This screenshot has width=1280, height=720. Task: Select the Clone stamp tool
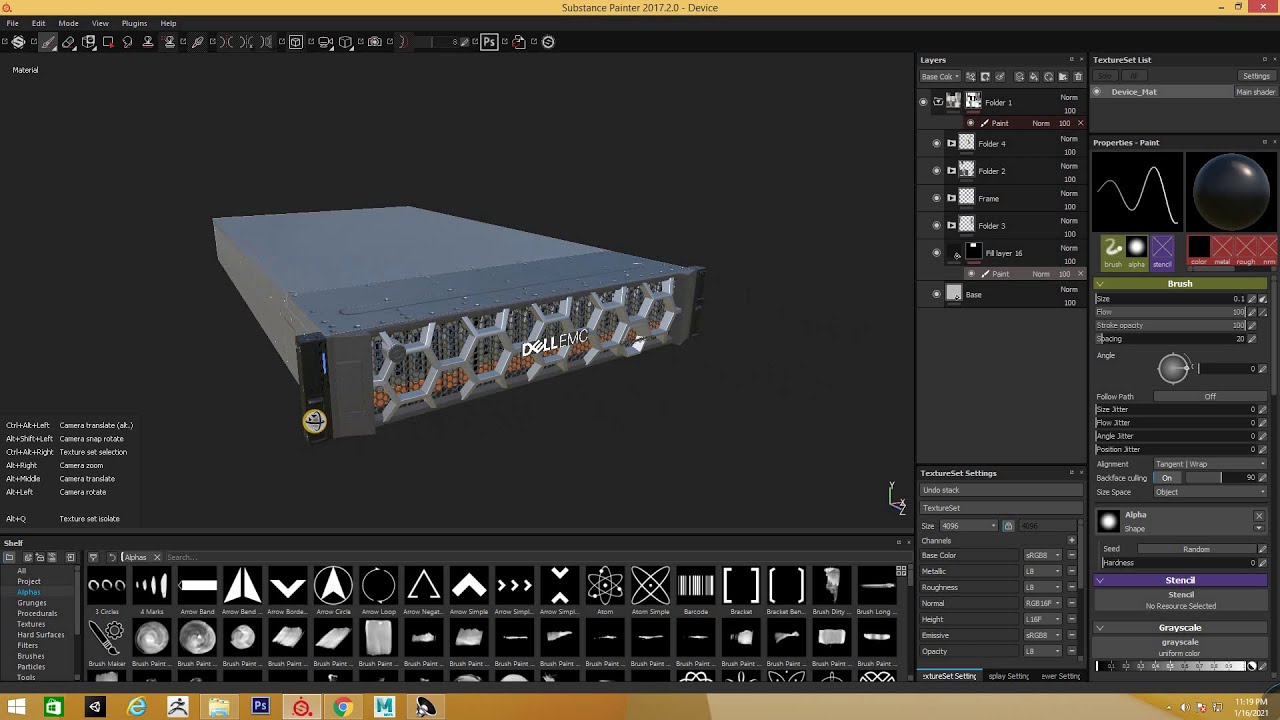pyautogui.click(x=148, y=42)
